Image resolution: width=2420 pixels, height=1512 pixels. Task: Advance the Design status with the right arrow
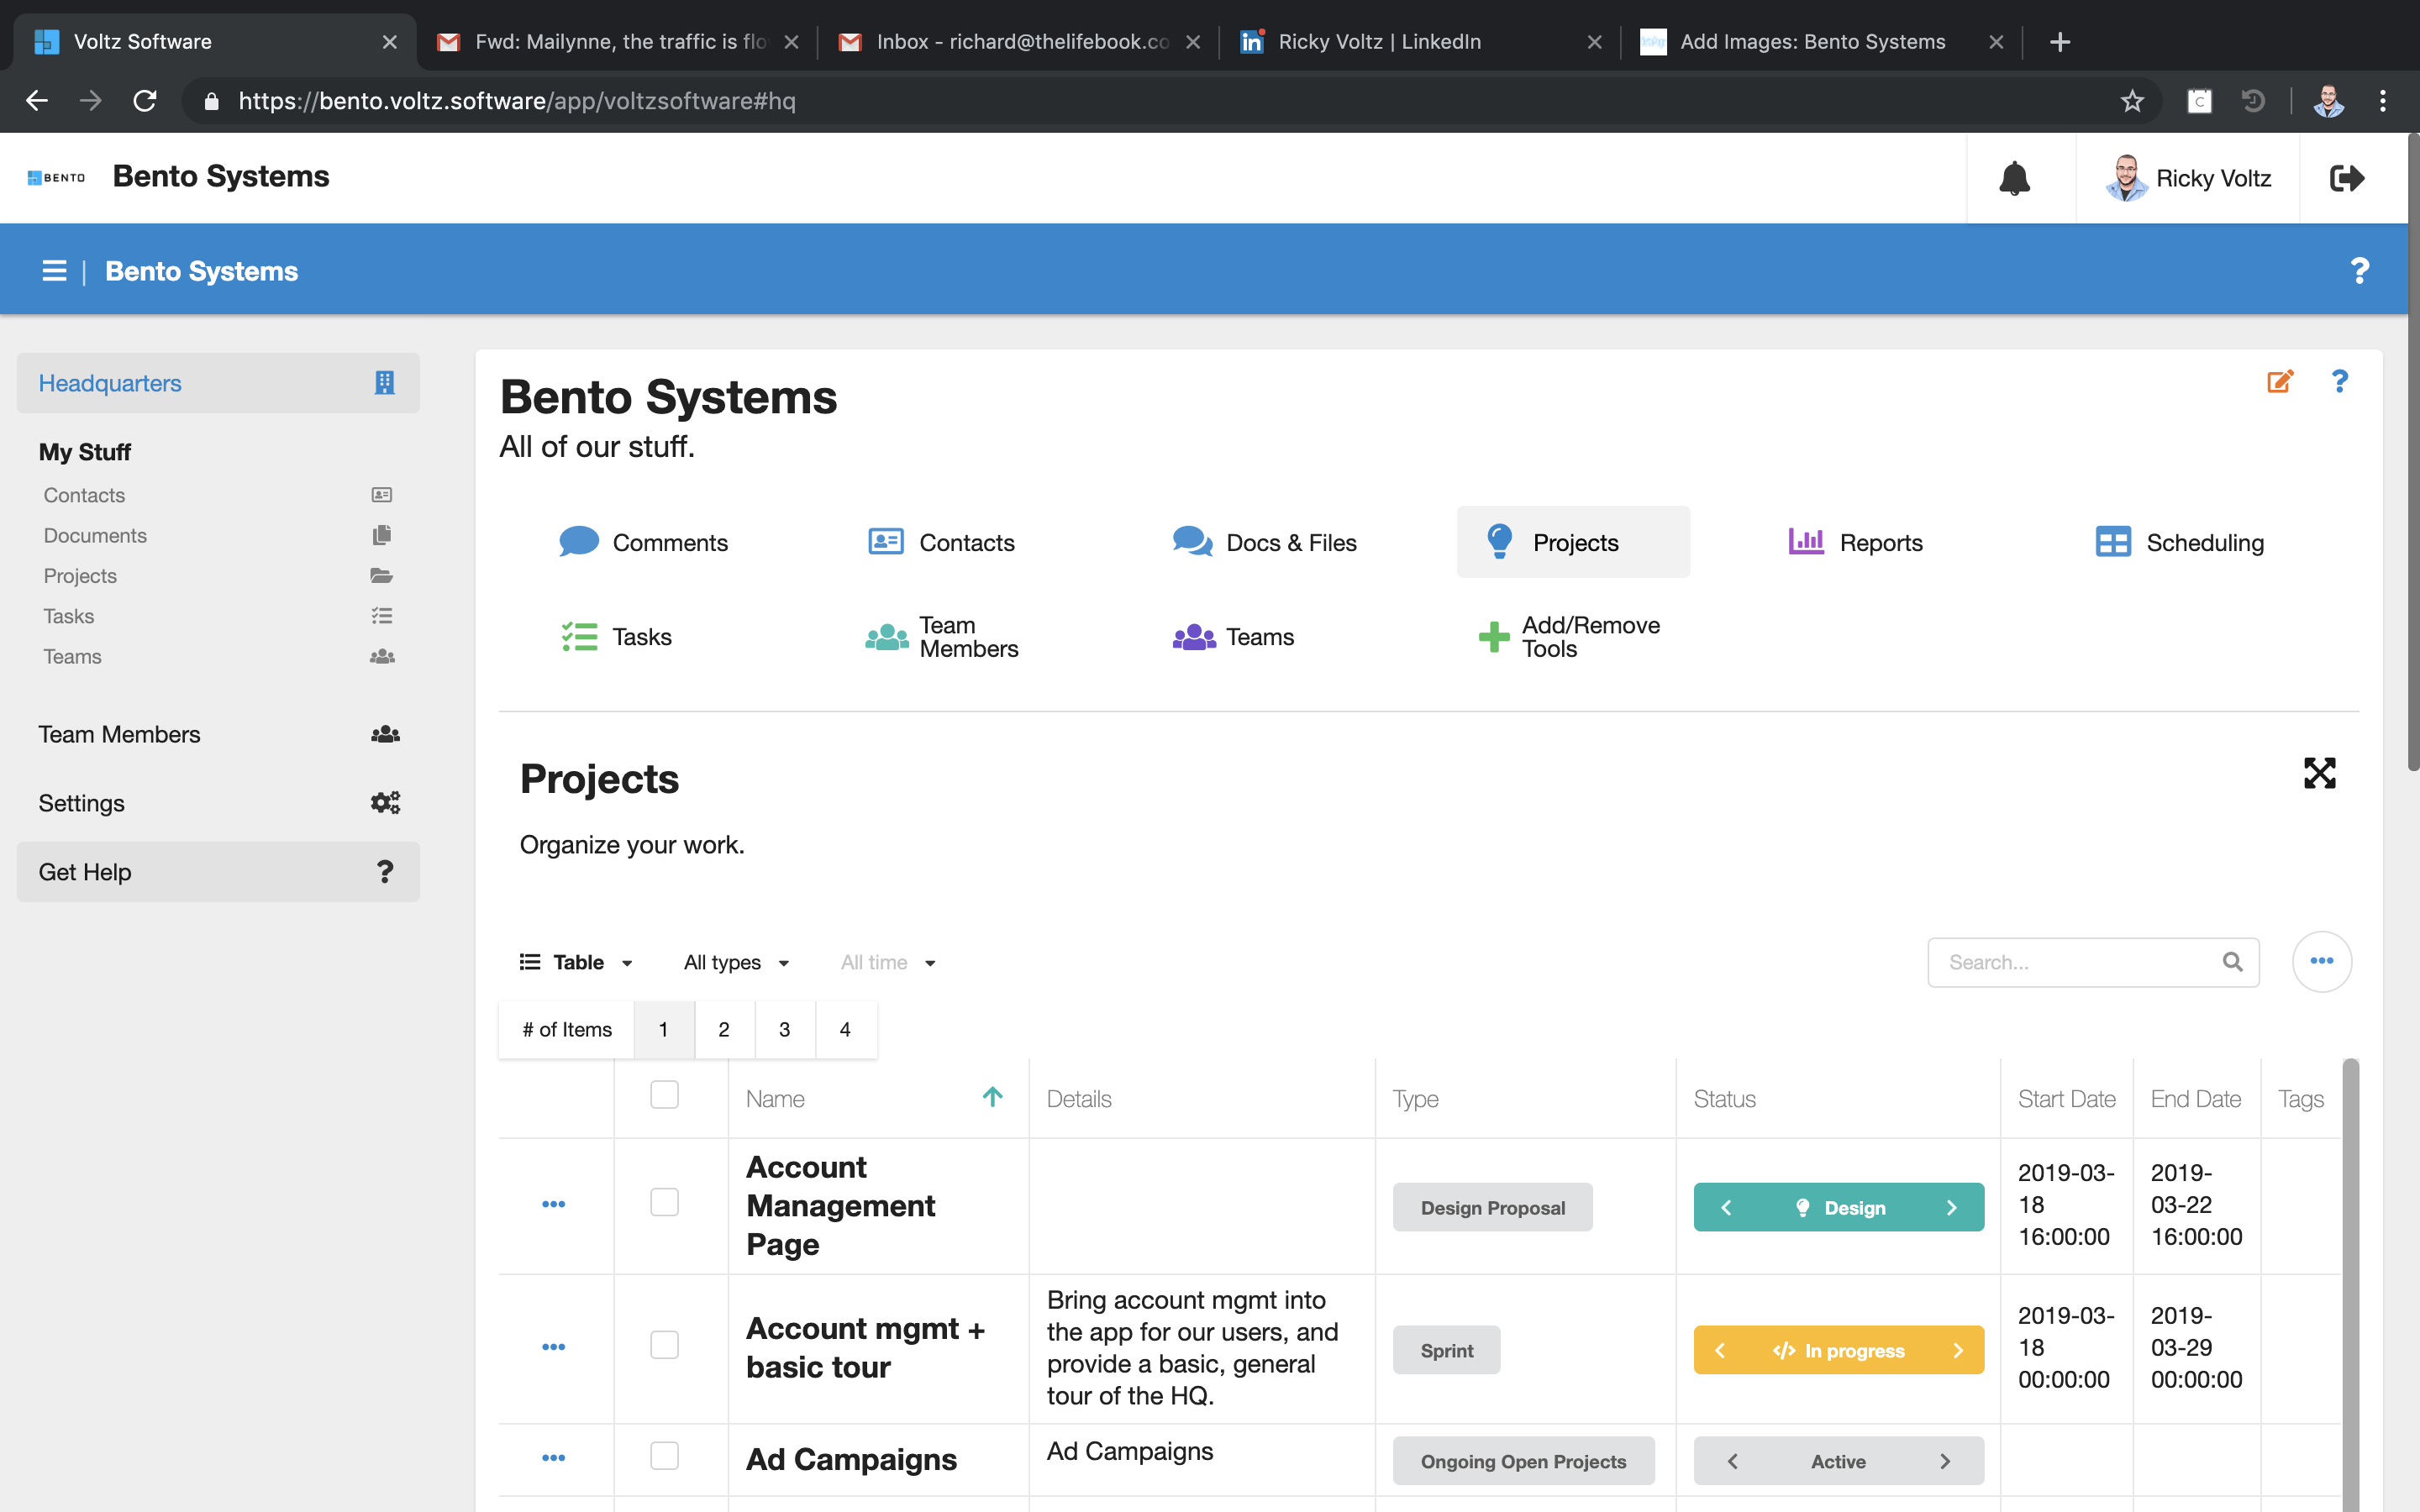pyautogui.click(x=1951, y=1208)
